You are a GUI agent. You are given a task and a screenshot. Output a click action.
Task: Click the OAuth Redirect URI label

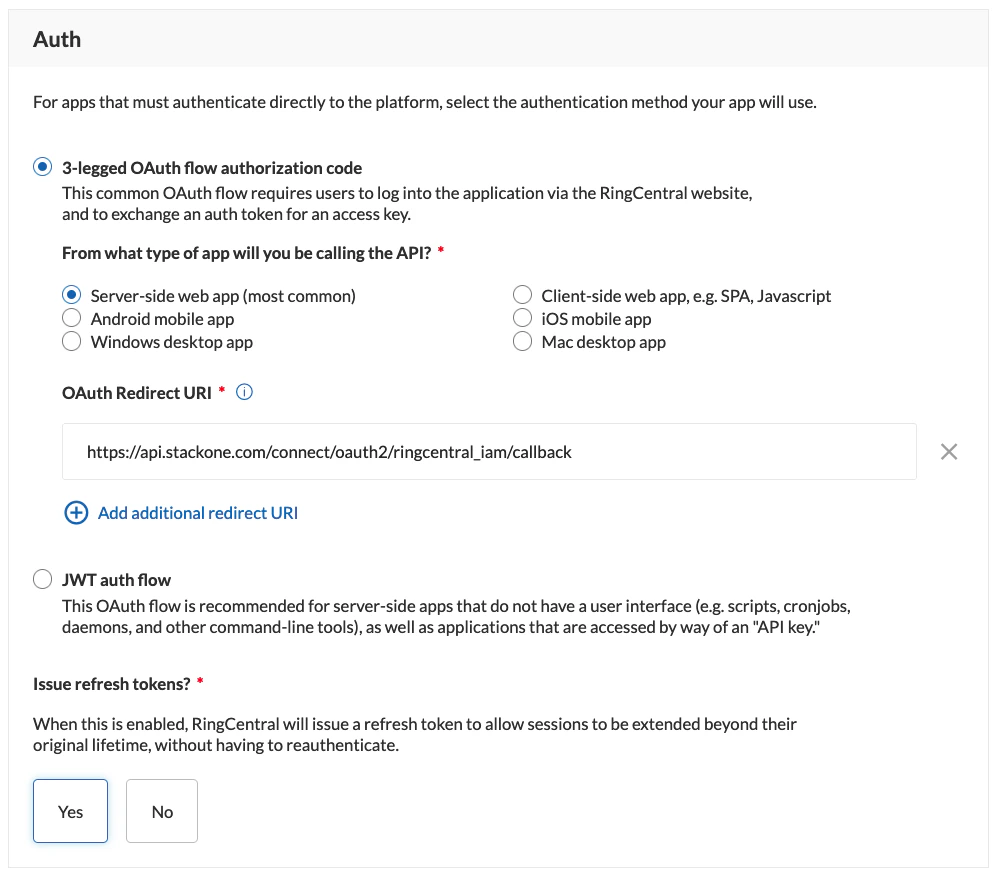pyautogui.click(x=136, y=392)
